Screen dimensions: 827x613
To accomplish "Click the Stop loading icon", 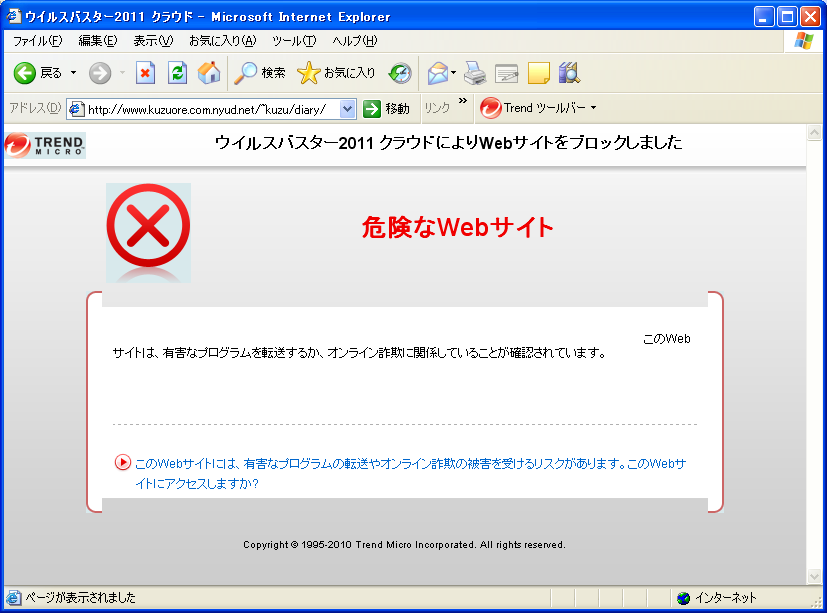I will tap(145, 73).
